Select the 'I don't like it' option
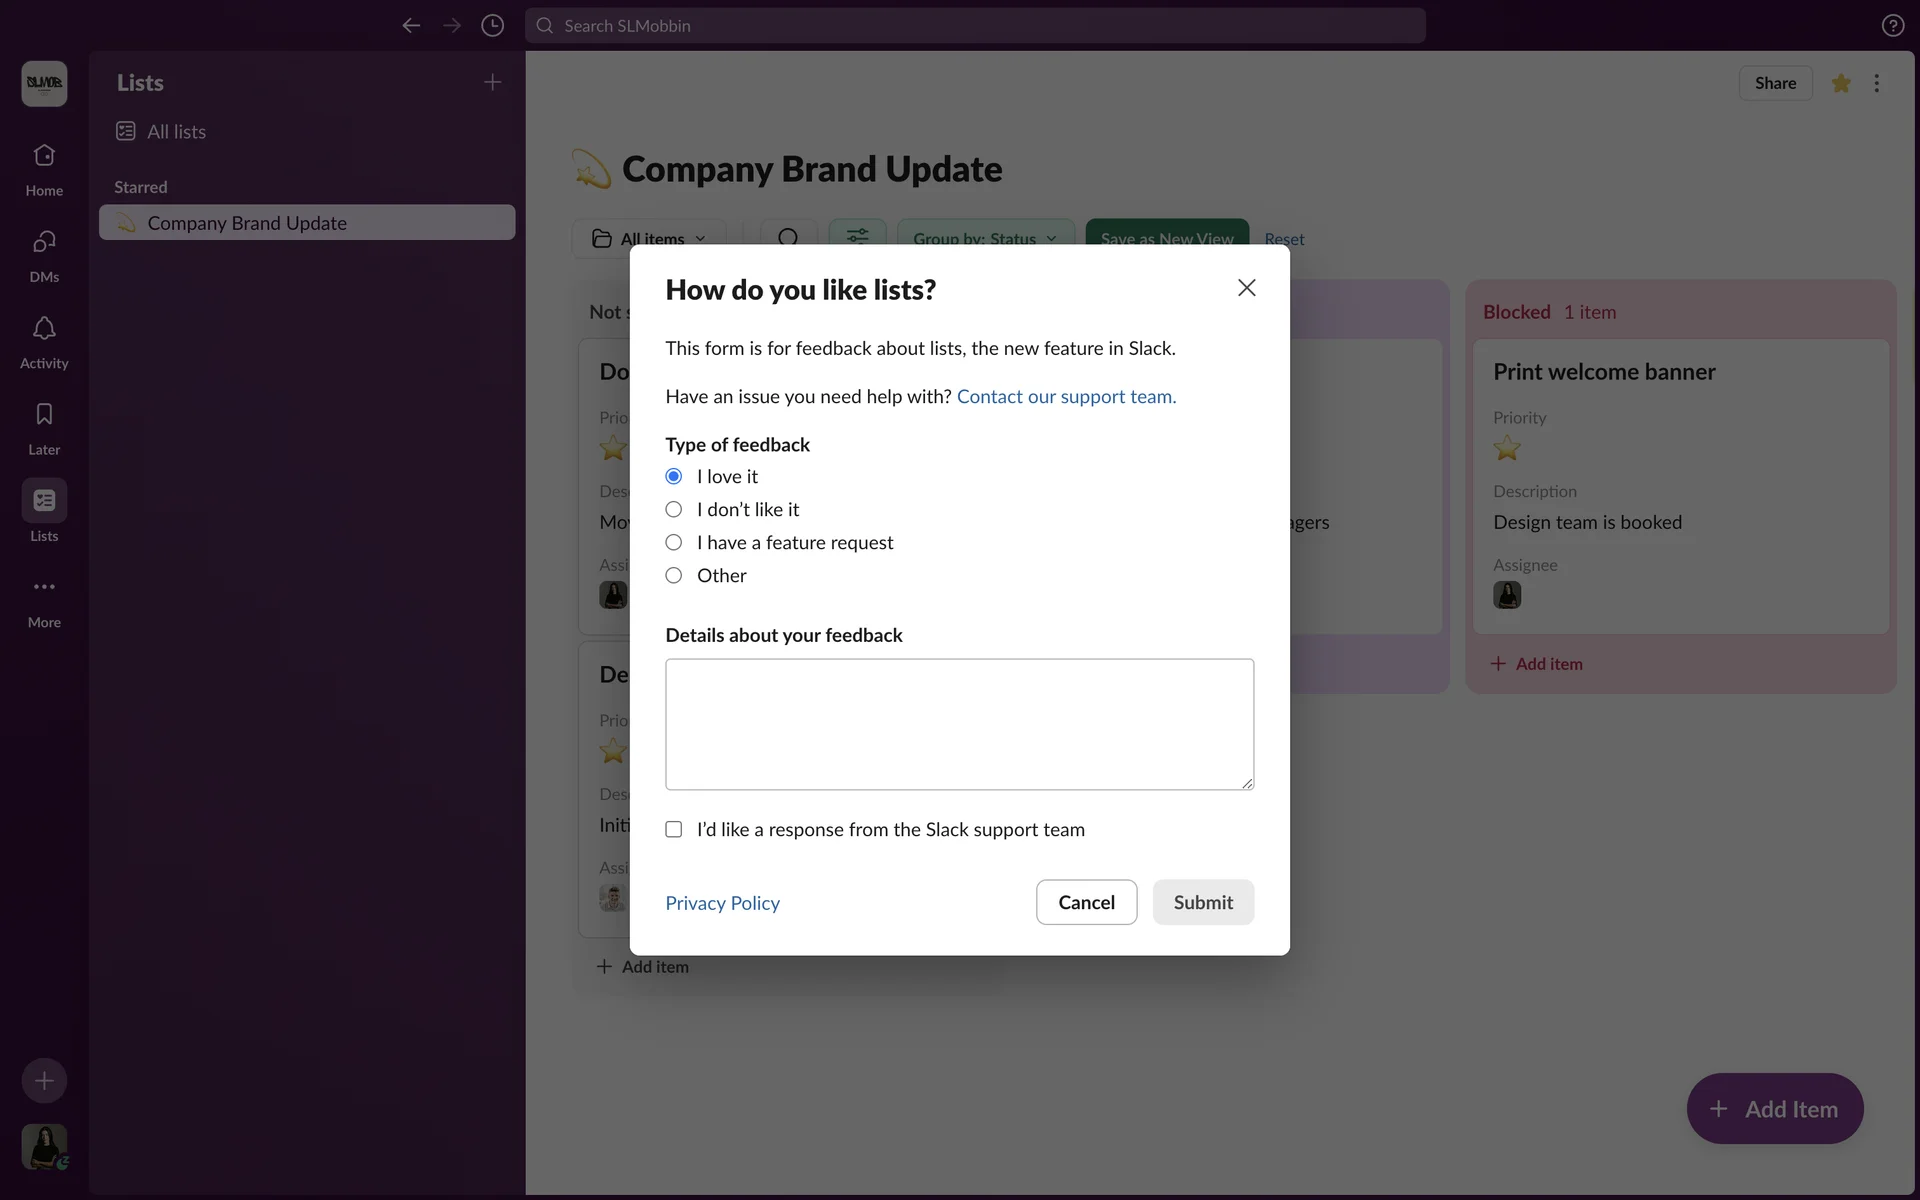This screenshot has width=1920, height=1200. (x=674, y=510)
